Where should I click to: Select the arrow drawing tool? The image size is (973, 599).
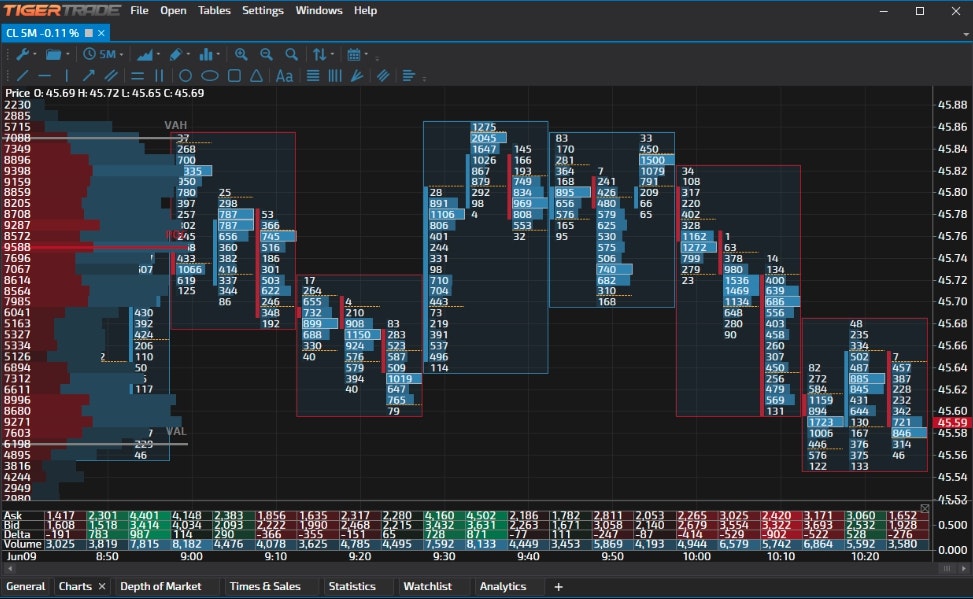[x=88, y=75]
